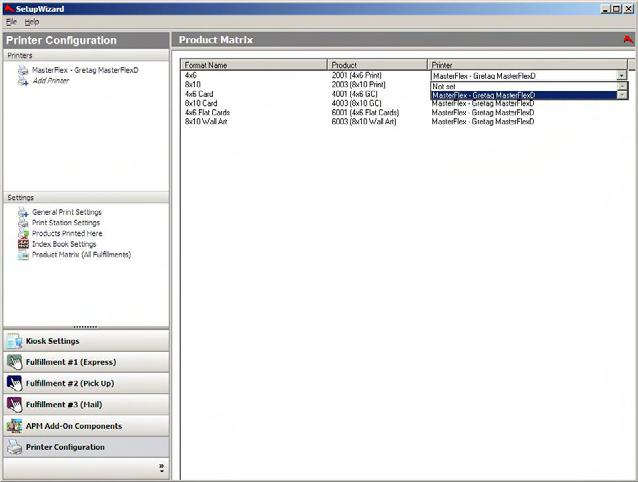Choose highlighted MasterFlex - Gretag MasterFlexD option

[x=524, y=95]
